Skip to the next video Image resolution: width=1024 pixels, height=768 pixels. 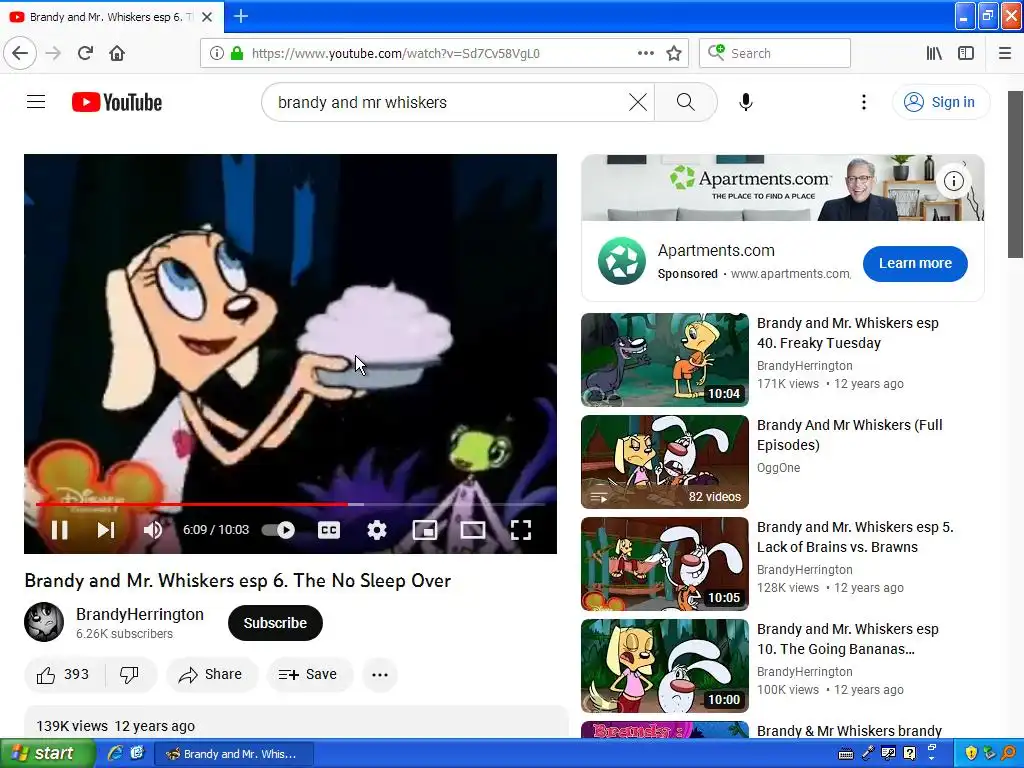tap(106, 530)
